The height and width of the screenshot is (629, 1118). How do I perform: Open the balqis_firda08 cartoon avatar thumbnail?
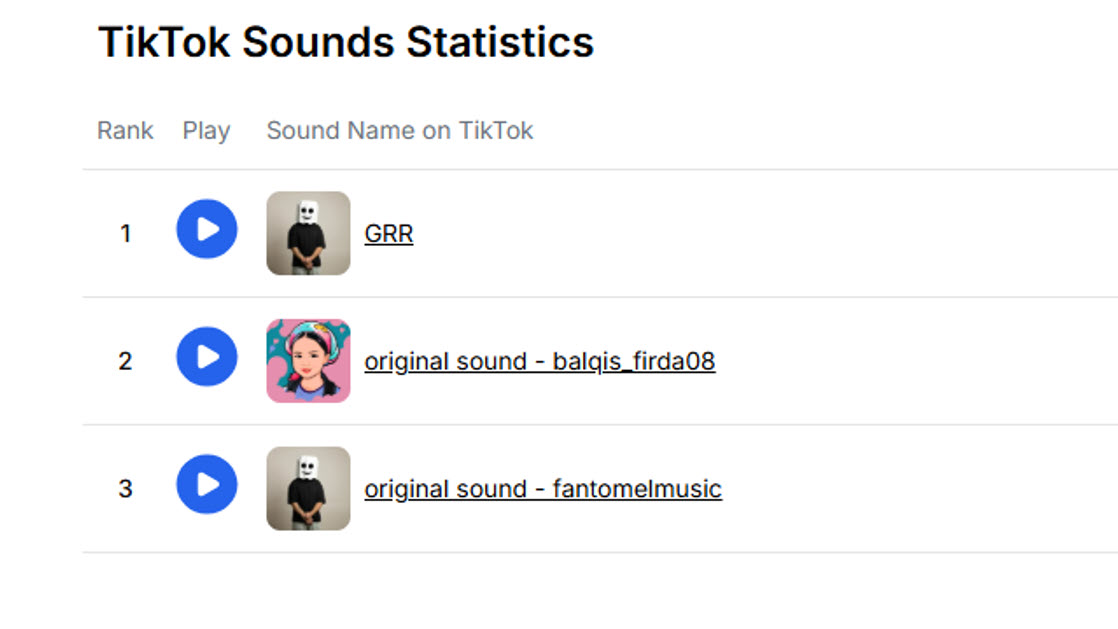point(308,361)
